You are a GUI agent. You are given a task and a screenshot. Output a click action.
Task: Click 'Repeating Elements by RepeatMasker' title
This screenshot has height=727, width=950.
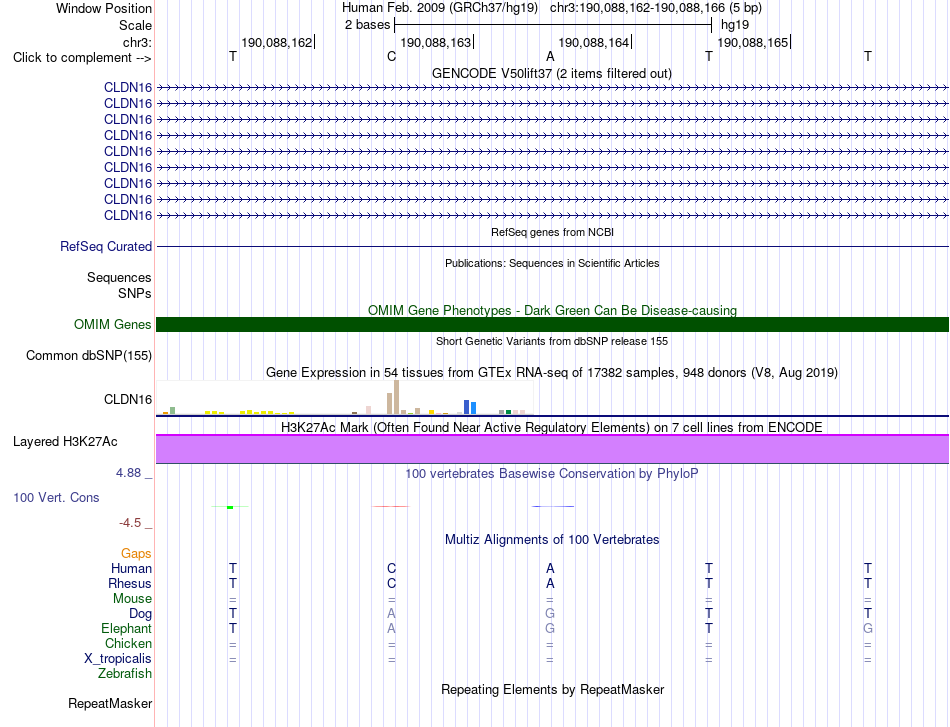[x=552, y=689]
